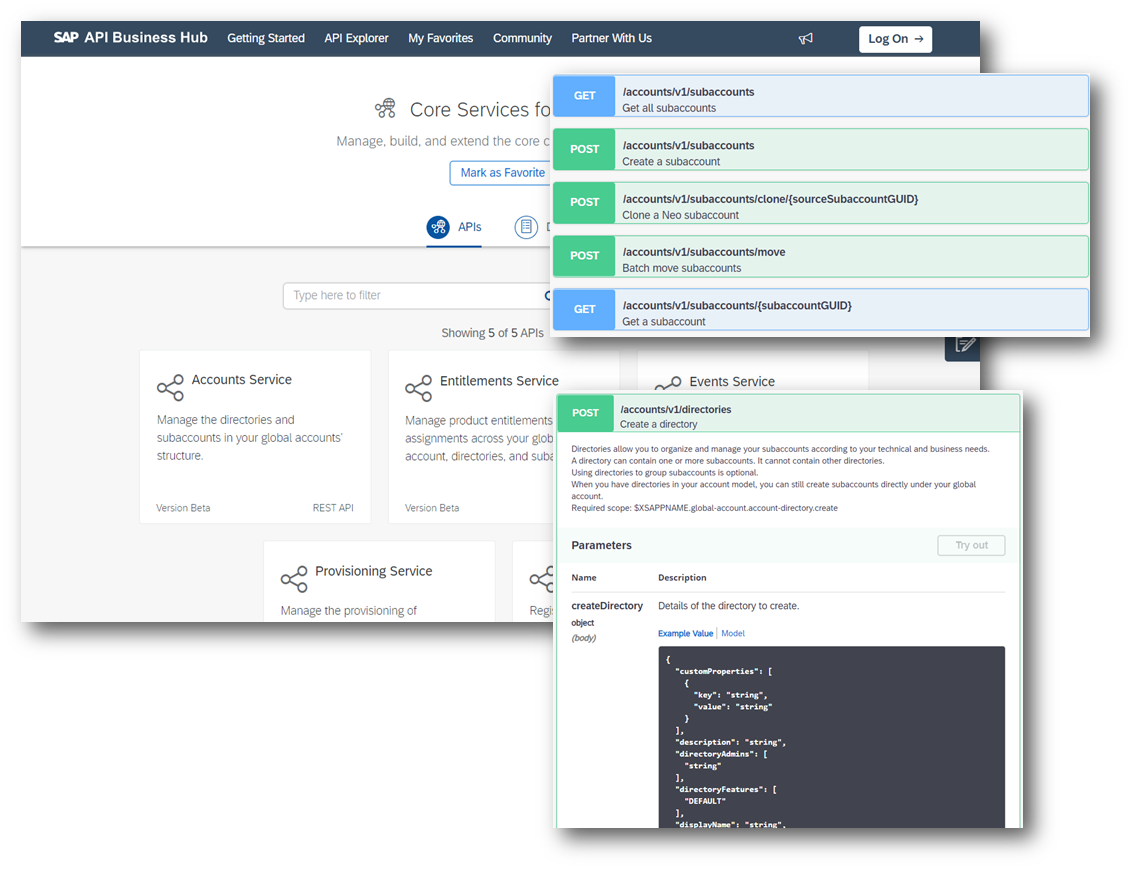Expand POST Create a subaccount operation
The width and height of the screenshot is (1132, 870).
pyautogui.click(x=820, y=149)
